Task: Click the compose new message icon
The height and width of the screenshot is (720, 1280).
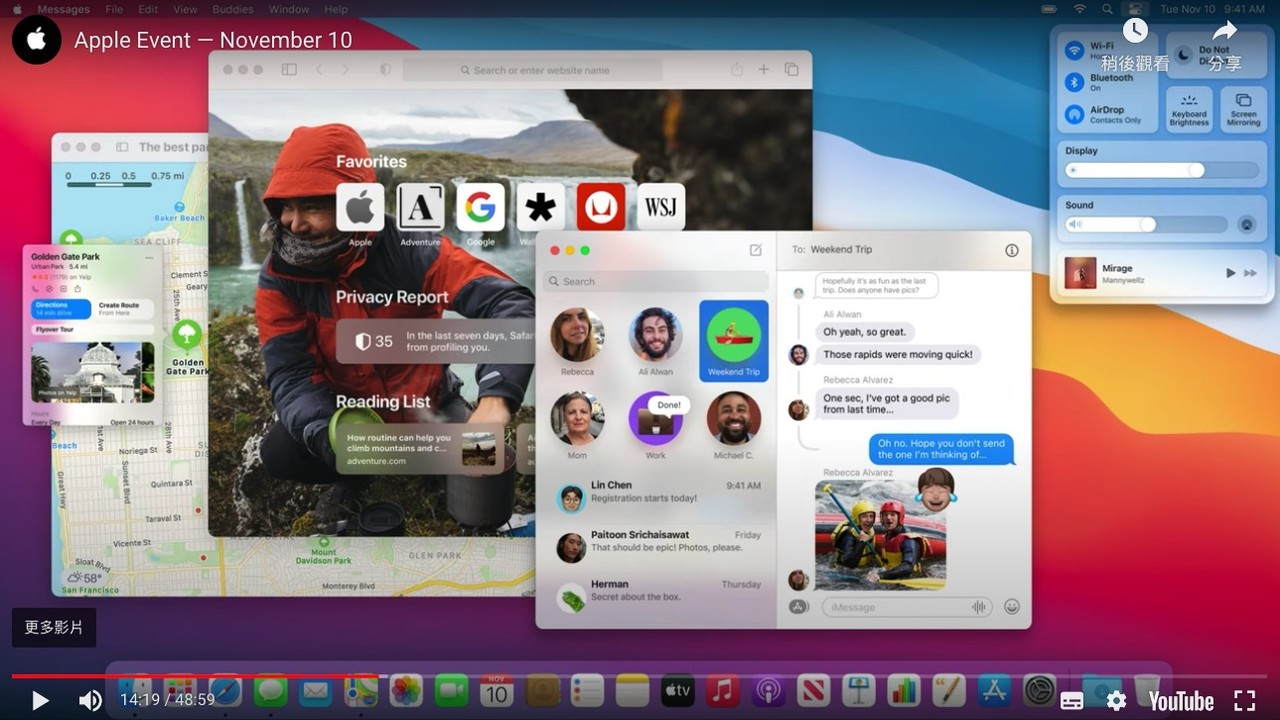Action: pos(756,250)
